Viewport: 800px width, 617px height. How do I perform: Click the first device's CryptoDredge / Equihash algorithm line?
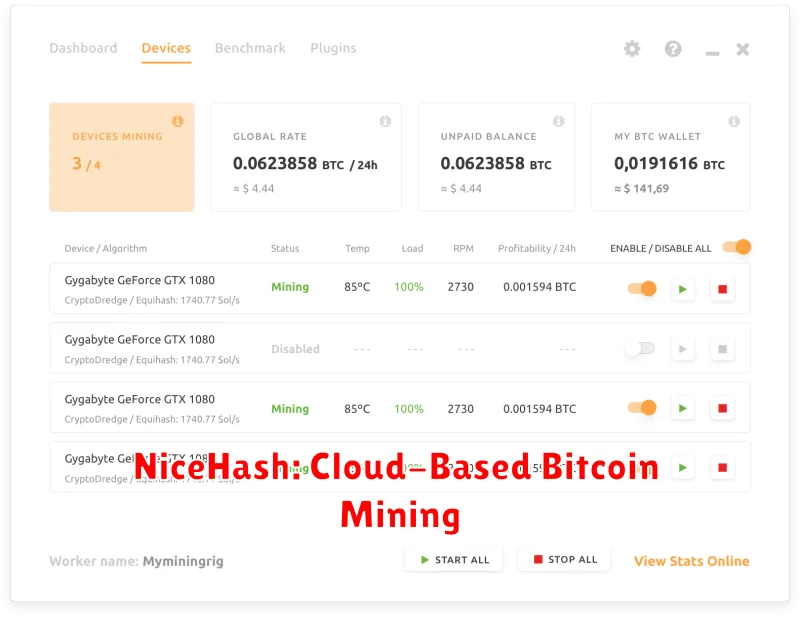pyautogui.click(x=152, y=300)
